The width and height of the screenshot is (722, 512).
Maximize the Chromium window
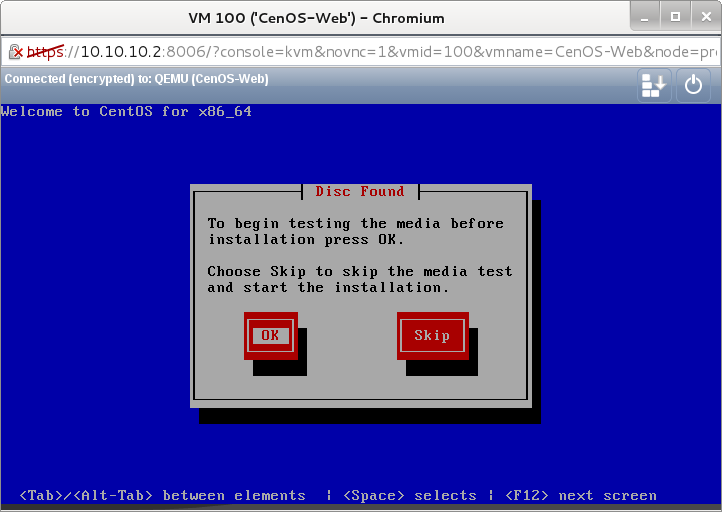(x=675, y=17)
